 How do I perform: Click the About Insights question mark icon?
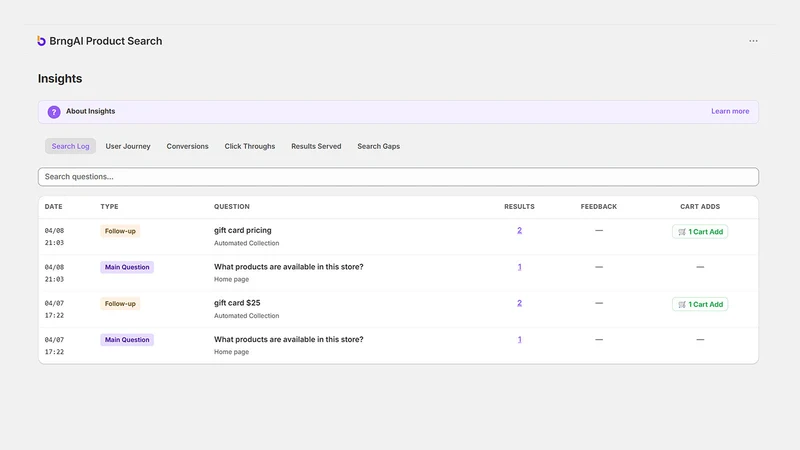tap(54, 112)
